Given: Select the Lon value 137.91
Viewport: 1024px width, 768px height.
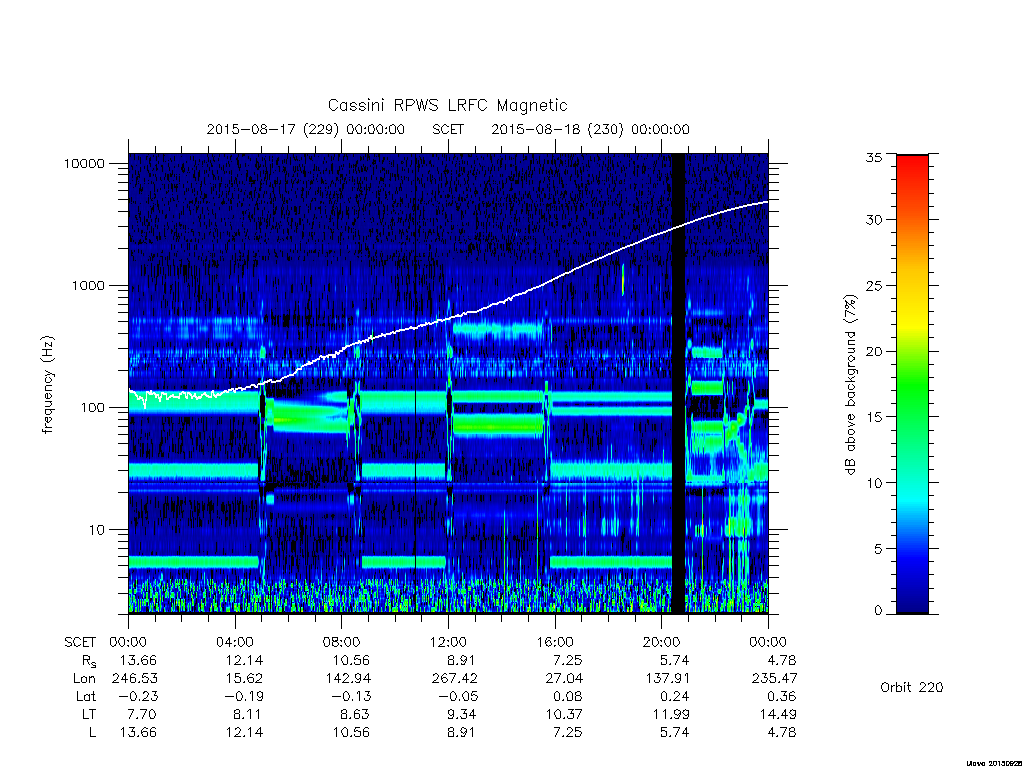Looking at the screenshot, I should (667, 679).
